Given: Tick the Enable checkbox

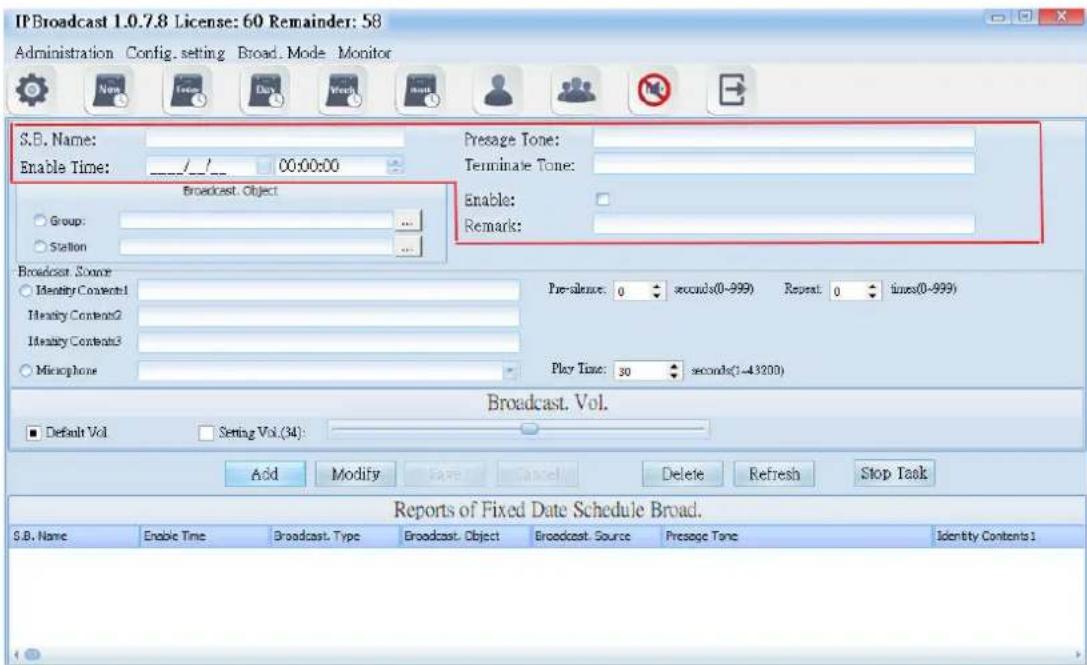Looking at the screenshot, I should tap(602, 200).
